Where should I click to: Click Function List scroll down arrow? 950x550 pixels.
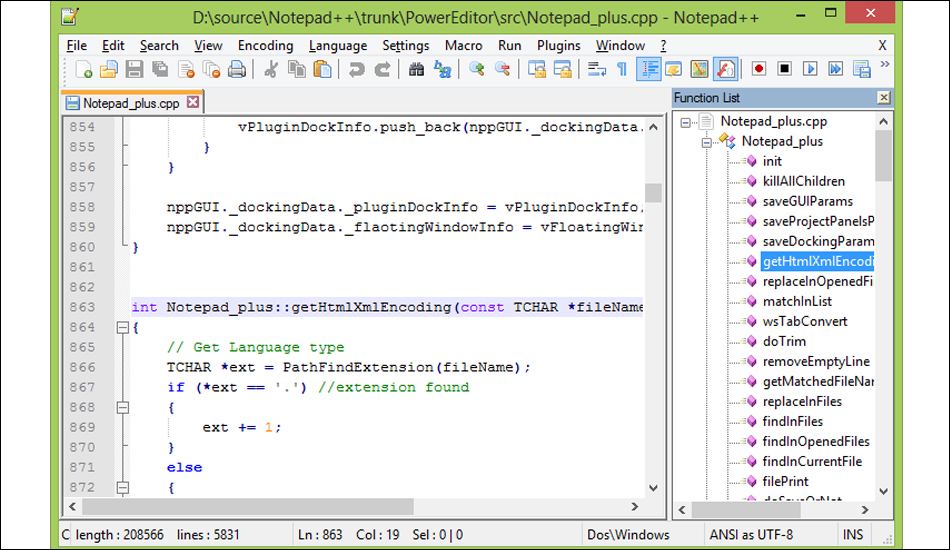point(883,491)
